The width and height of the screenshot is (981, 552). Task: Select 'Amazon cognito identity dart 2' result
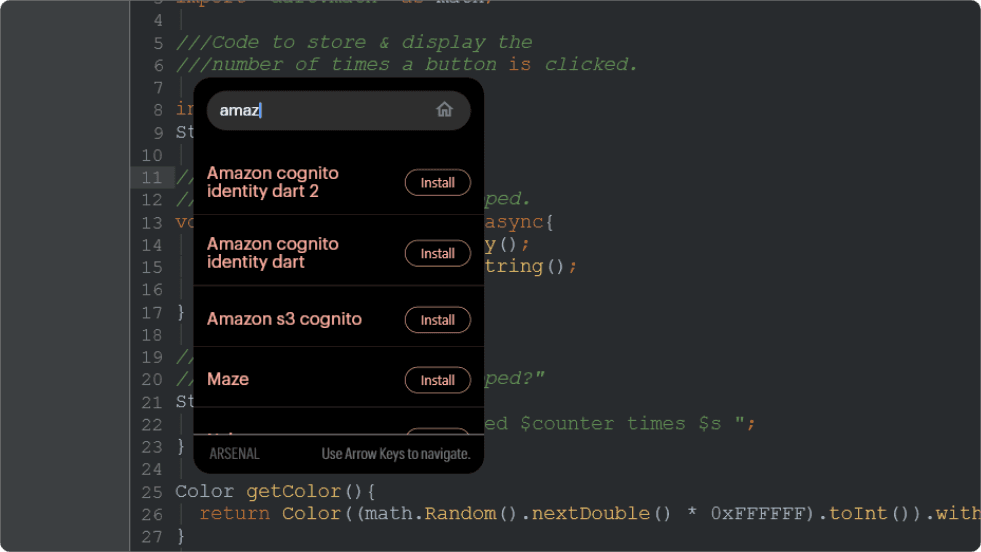pyautogui.click(x=273, y=182)
